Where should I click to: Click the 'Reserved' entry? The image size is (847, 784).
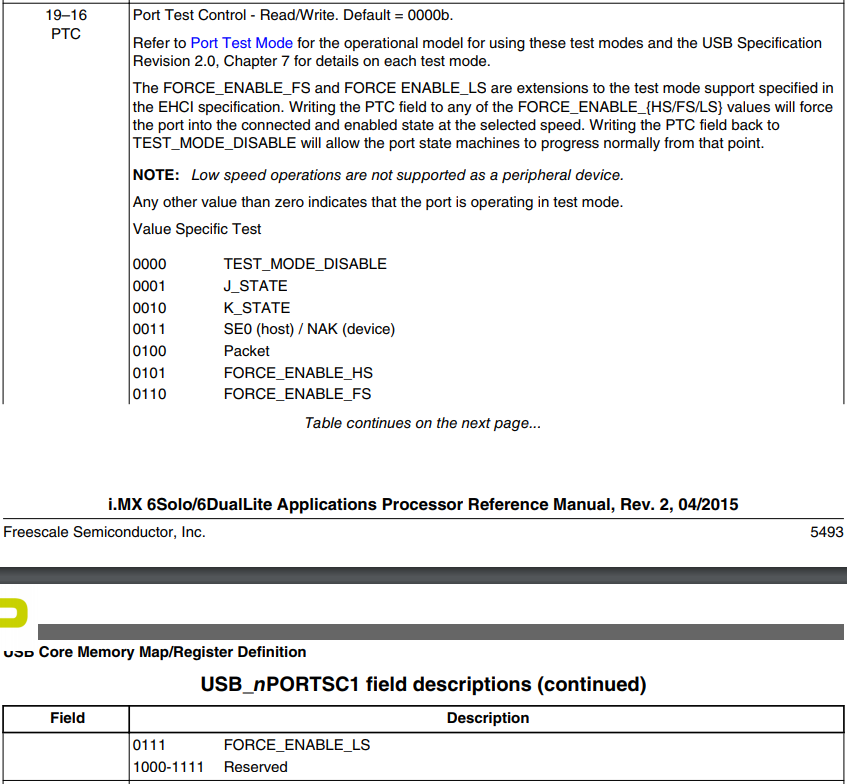click(256, 767)
